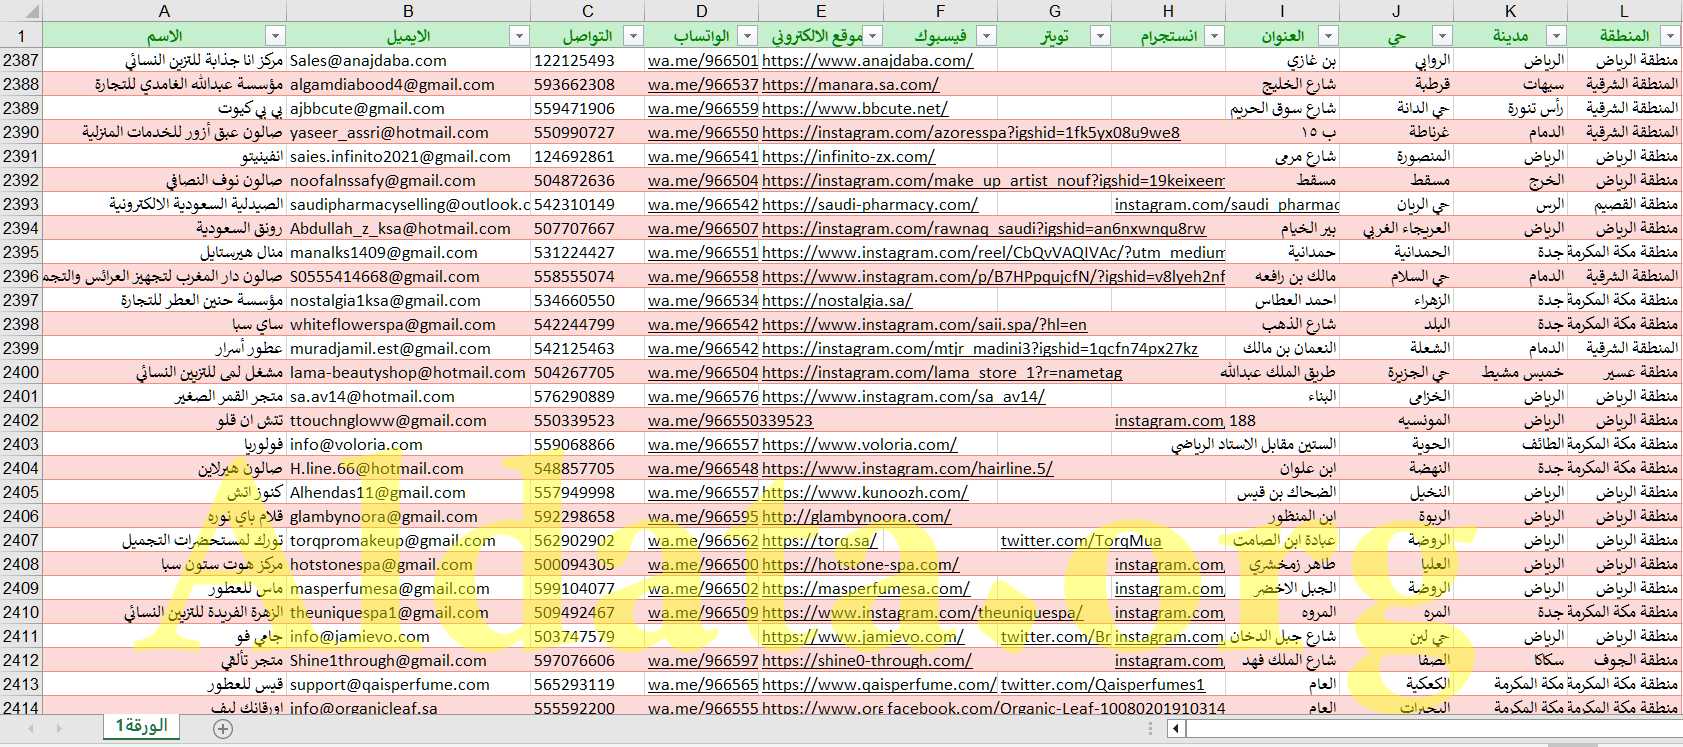Open the nostalgia.sa hyperlink

(x=837, y=300)
